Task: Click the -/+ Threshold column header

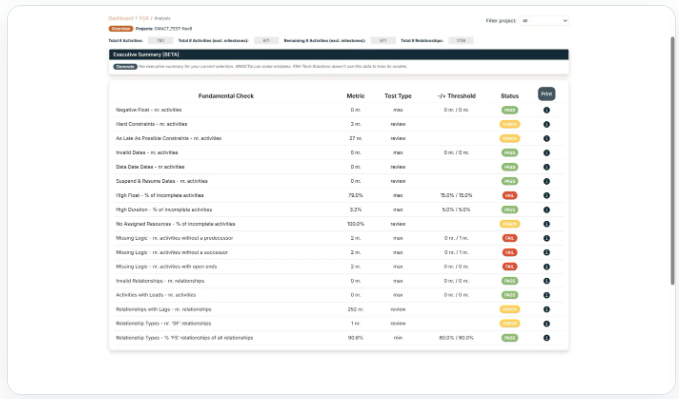Action: [456, 96]
